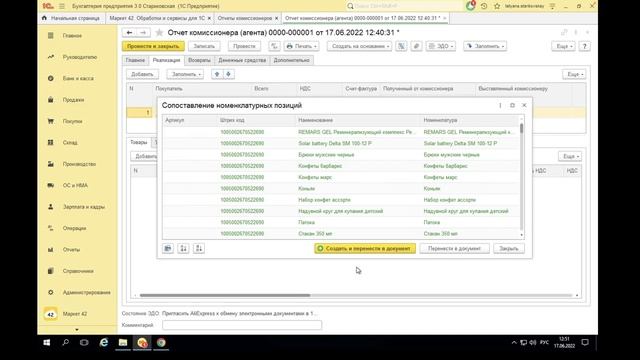Open notifications bell in top bar
The width and height of the screenshot is (640, 360).
point(470,6)
